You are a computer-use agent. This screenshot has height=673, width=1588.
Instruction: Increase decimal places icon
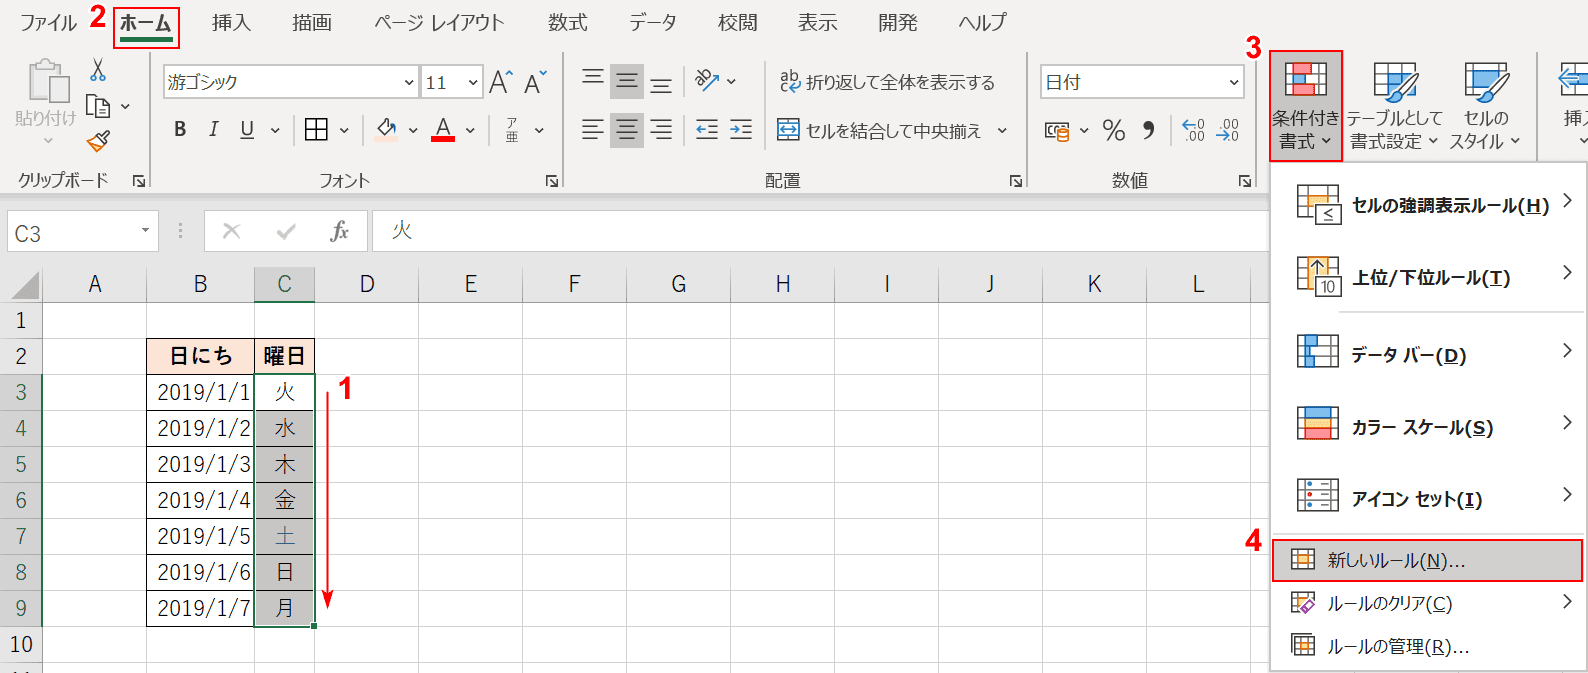click(x=1193, y=129)
